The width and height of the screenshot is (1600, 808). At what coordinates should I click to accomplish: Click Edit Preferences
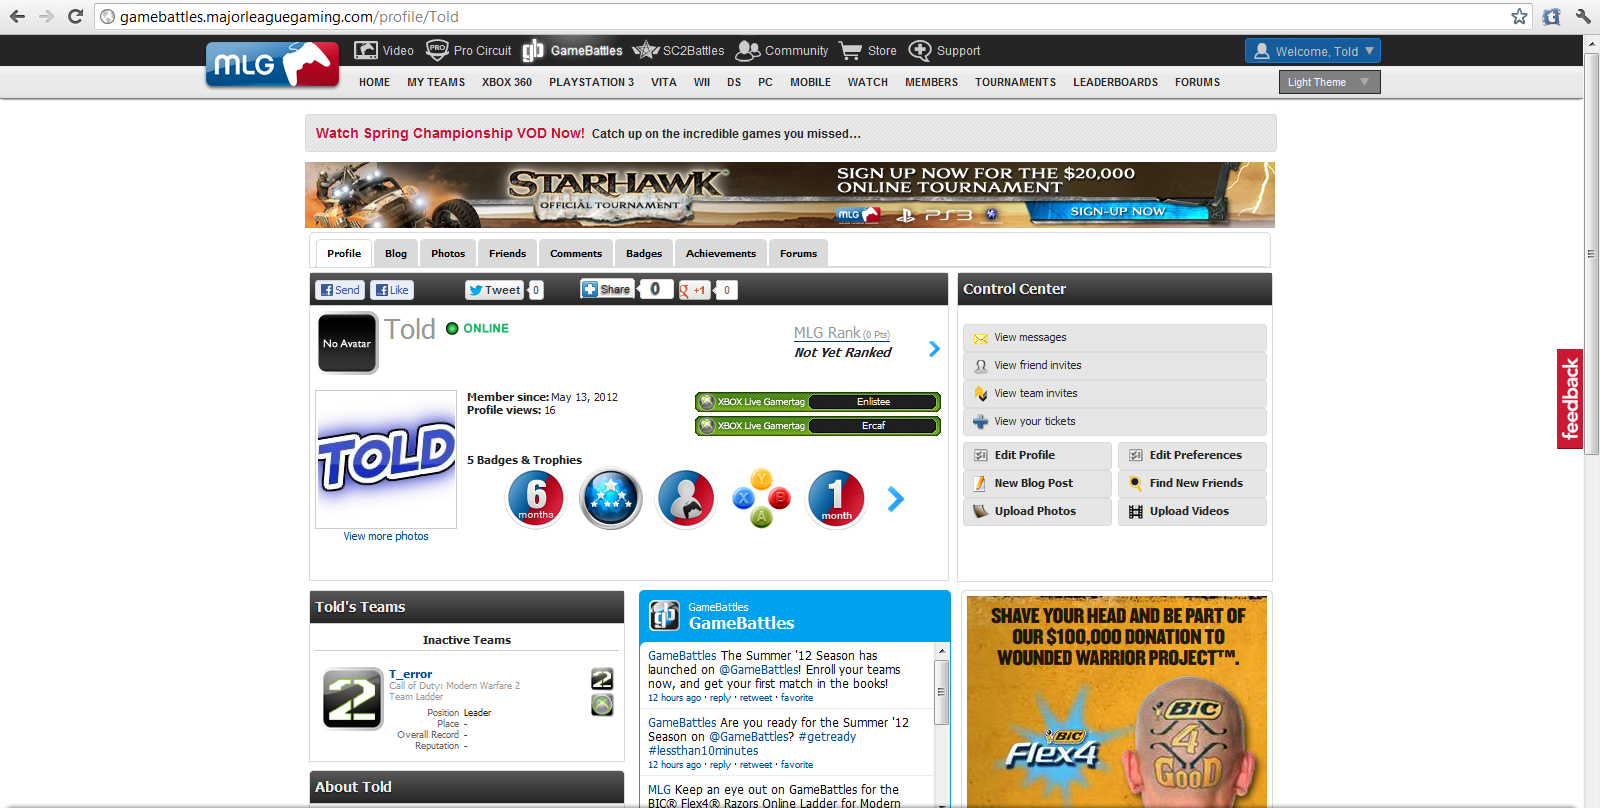tap(1192, 455)
